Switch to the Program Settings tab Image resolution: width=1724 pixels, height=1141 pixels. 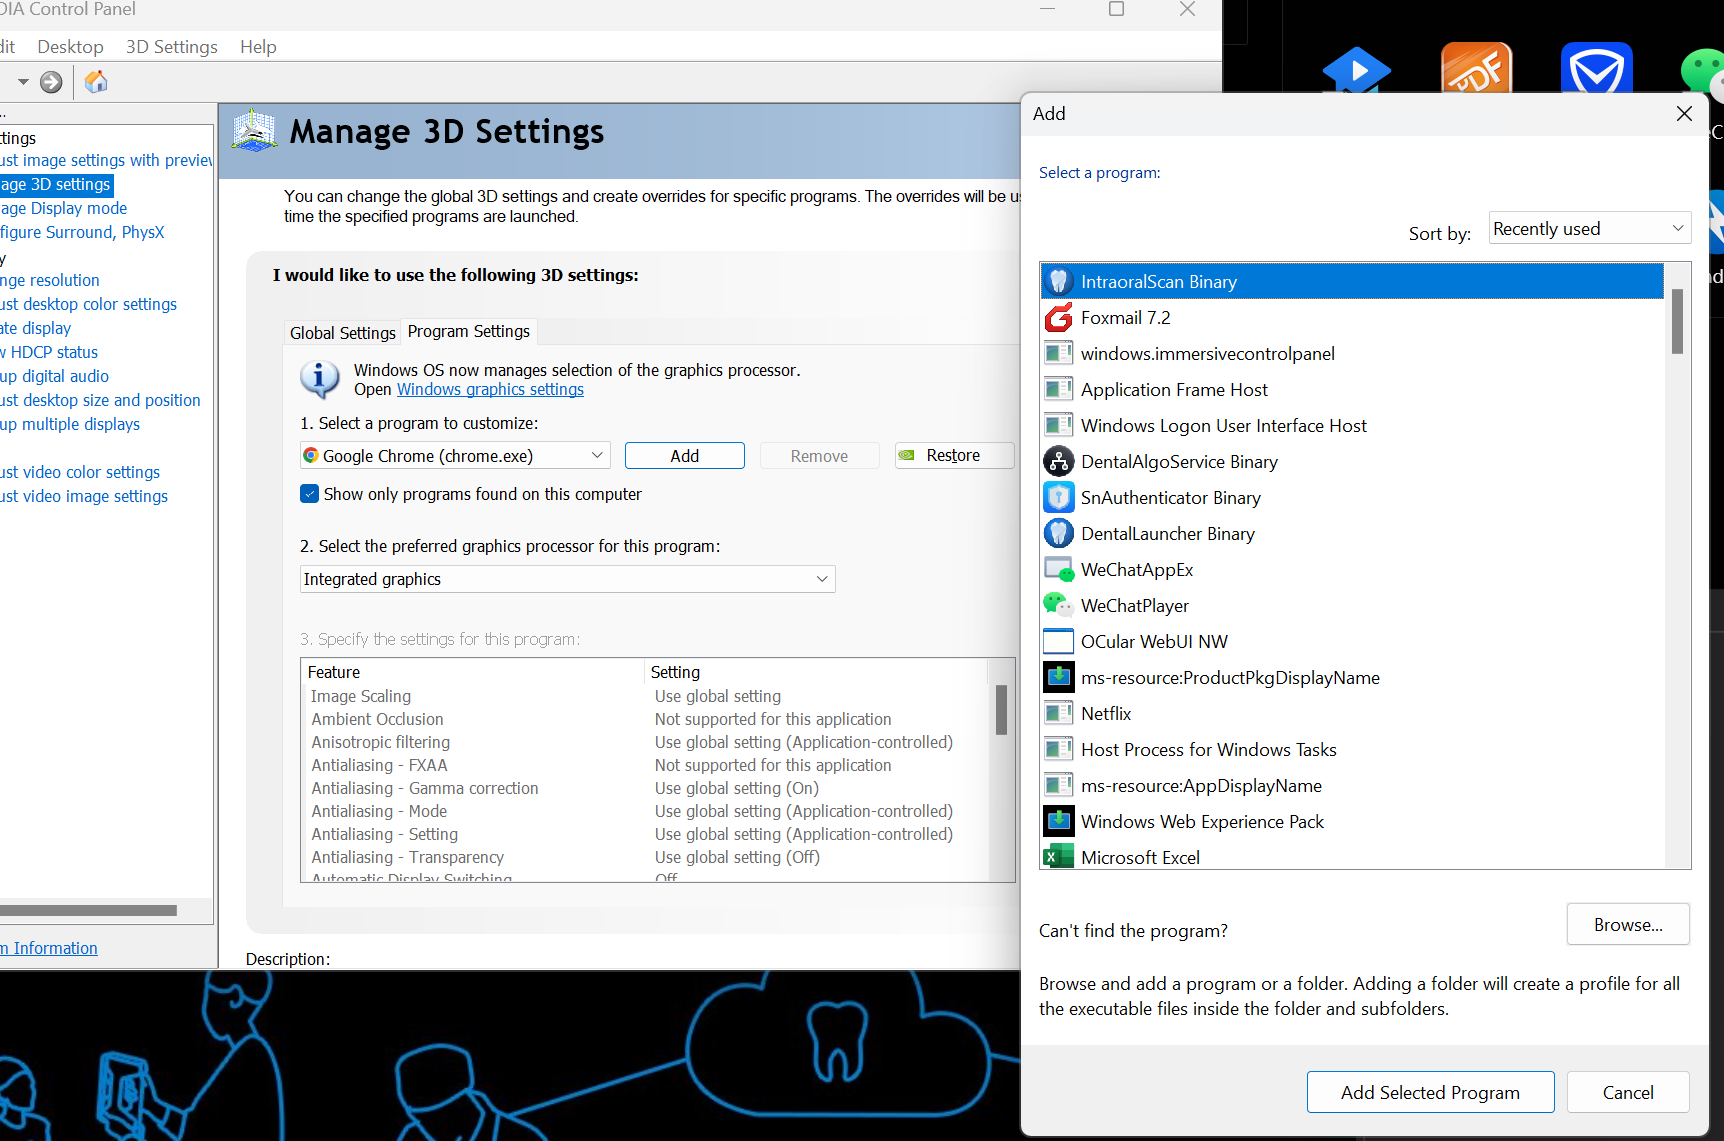click(469, 331)
